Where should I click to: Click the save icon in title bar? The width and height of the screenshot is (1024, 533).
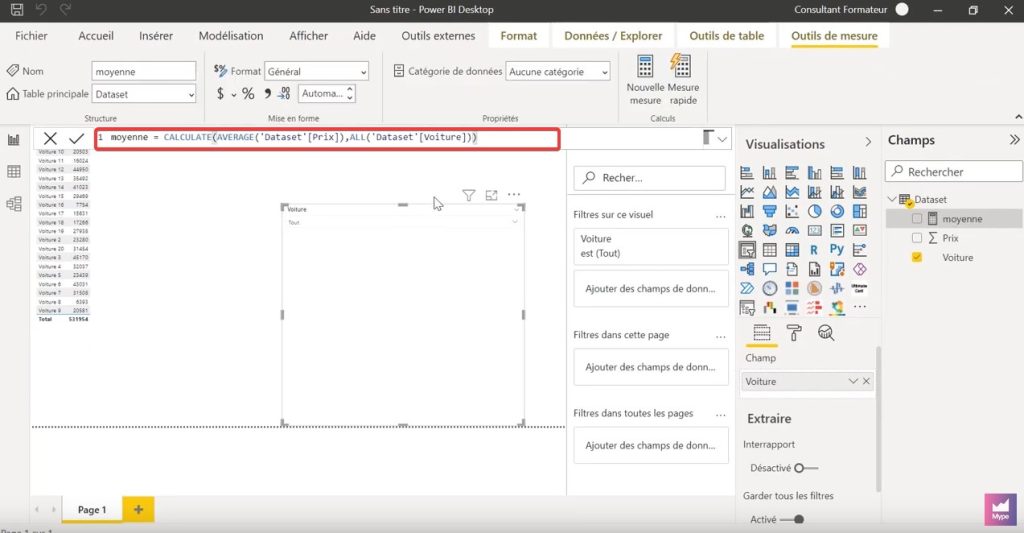click(17, 9)
